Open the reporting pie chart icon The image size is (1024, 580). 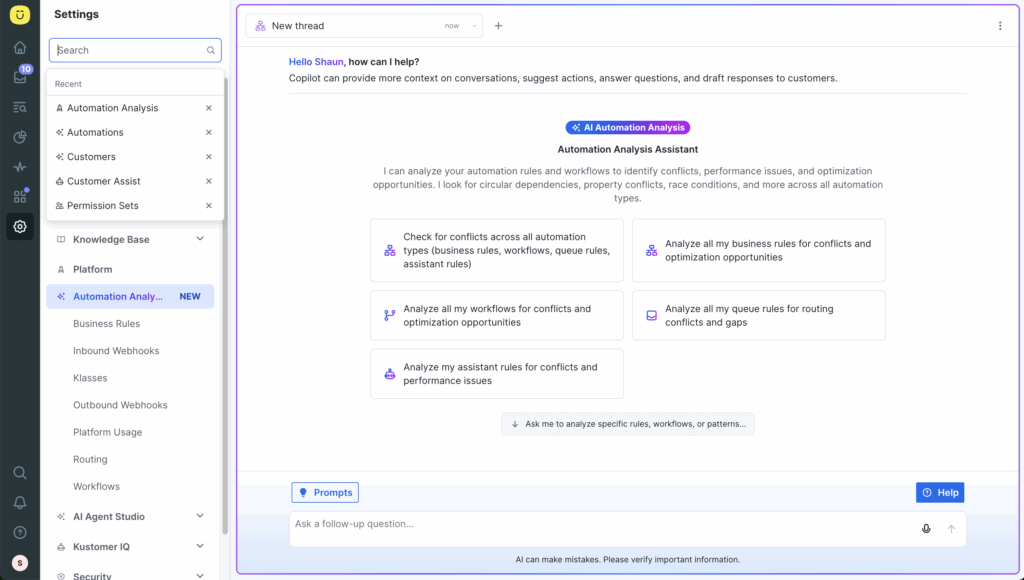pyautogui.click(x=20, y=137)
